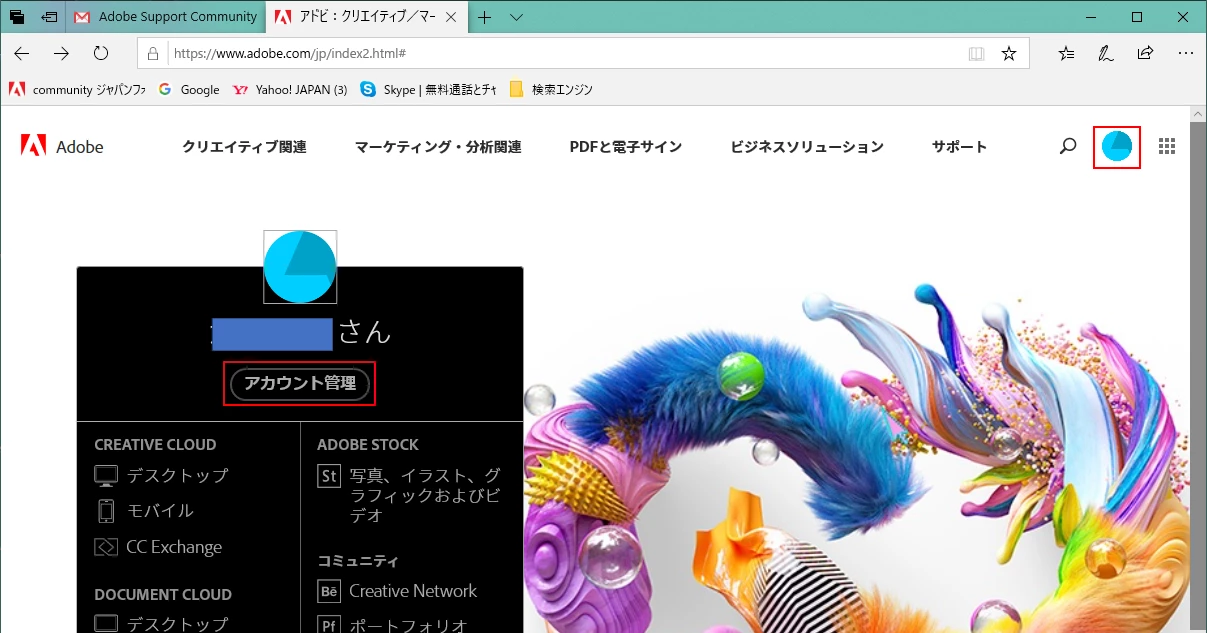Open Skype bookmark
The image size is (1207, 633).
428,89
